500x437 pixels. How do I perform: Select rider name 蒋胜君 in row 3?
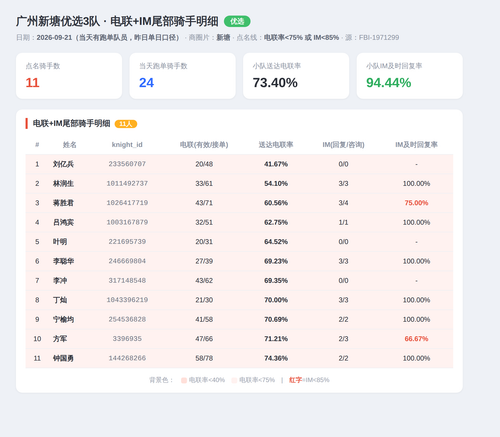coord(63,203)
